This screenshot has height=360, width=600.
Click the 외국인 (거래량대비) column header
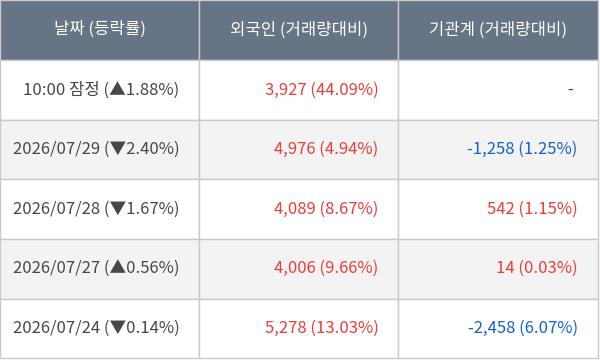pyautogui.click(x=298, y=29)
